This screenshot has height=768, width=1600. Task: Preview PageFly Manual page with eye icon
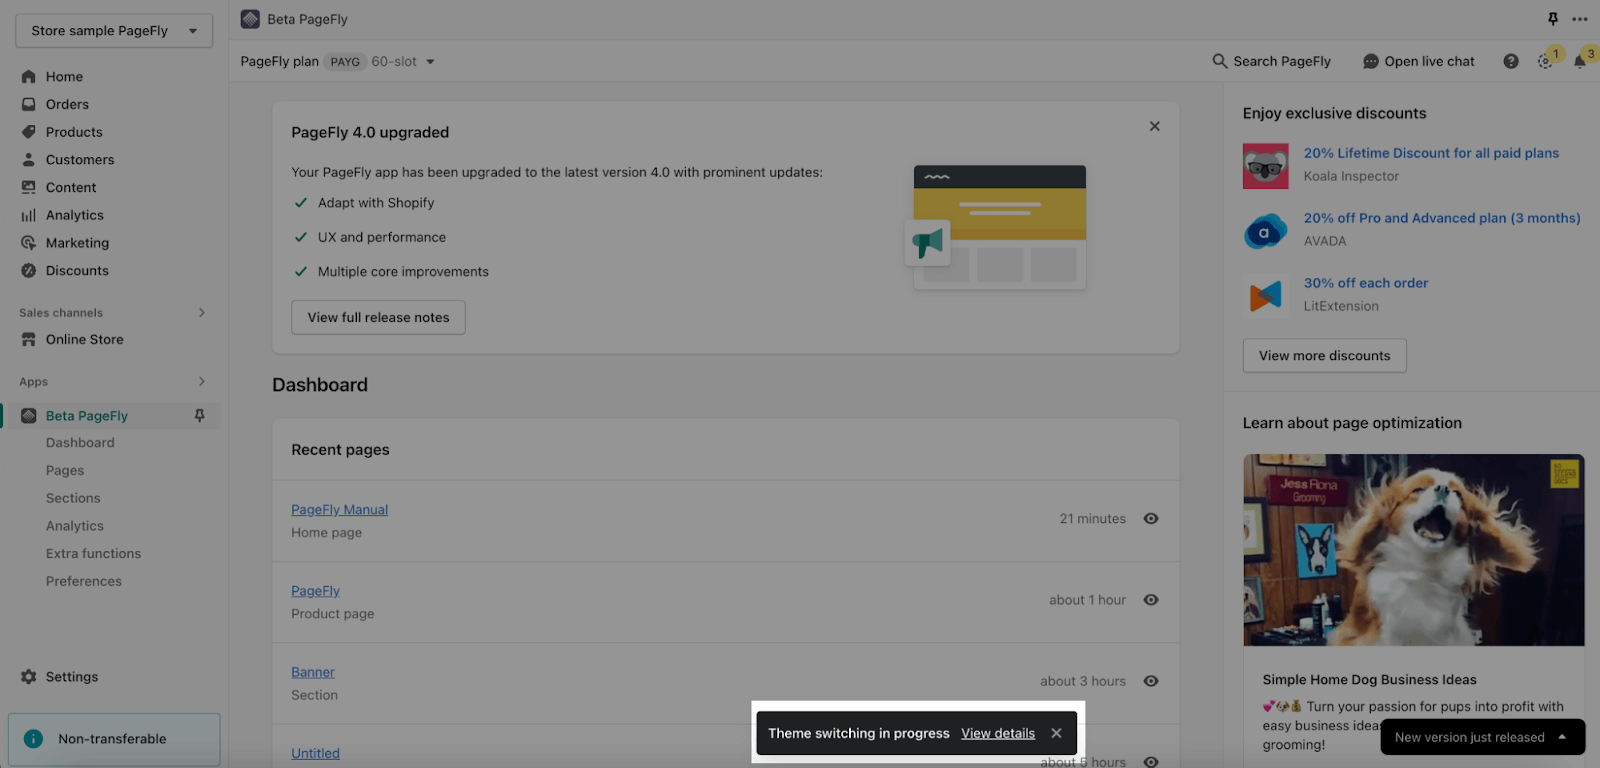tap(1151, 519)
